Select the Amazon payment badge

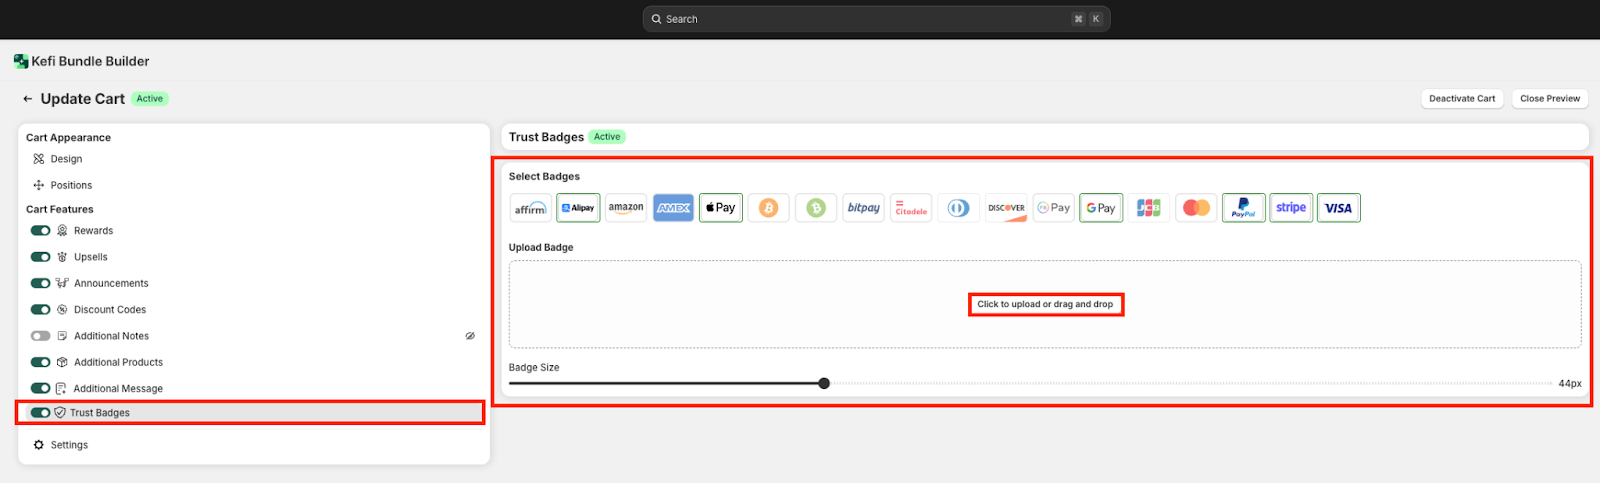coord(626,208)
